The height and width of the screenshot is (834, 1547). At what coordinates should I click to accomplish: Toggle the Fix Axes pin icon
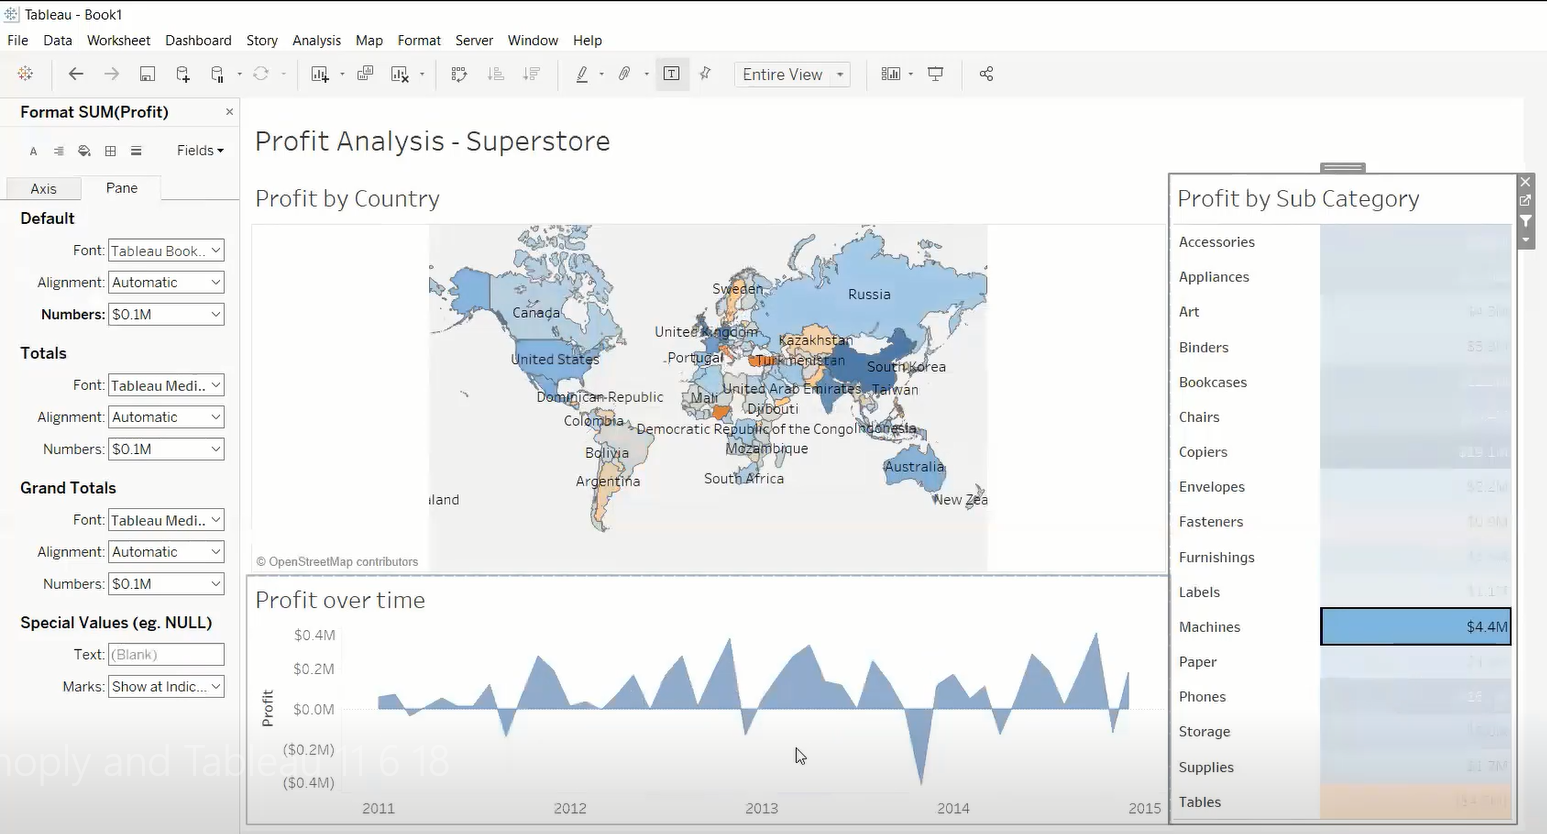(706, 74)
